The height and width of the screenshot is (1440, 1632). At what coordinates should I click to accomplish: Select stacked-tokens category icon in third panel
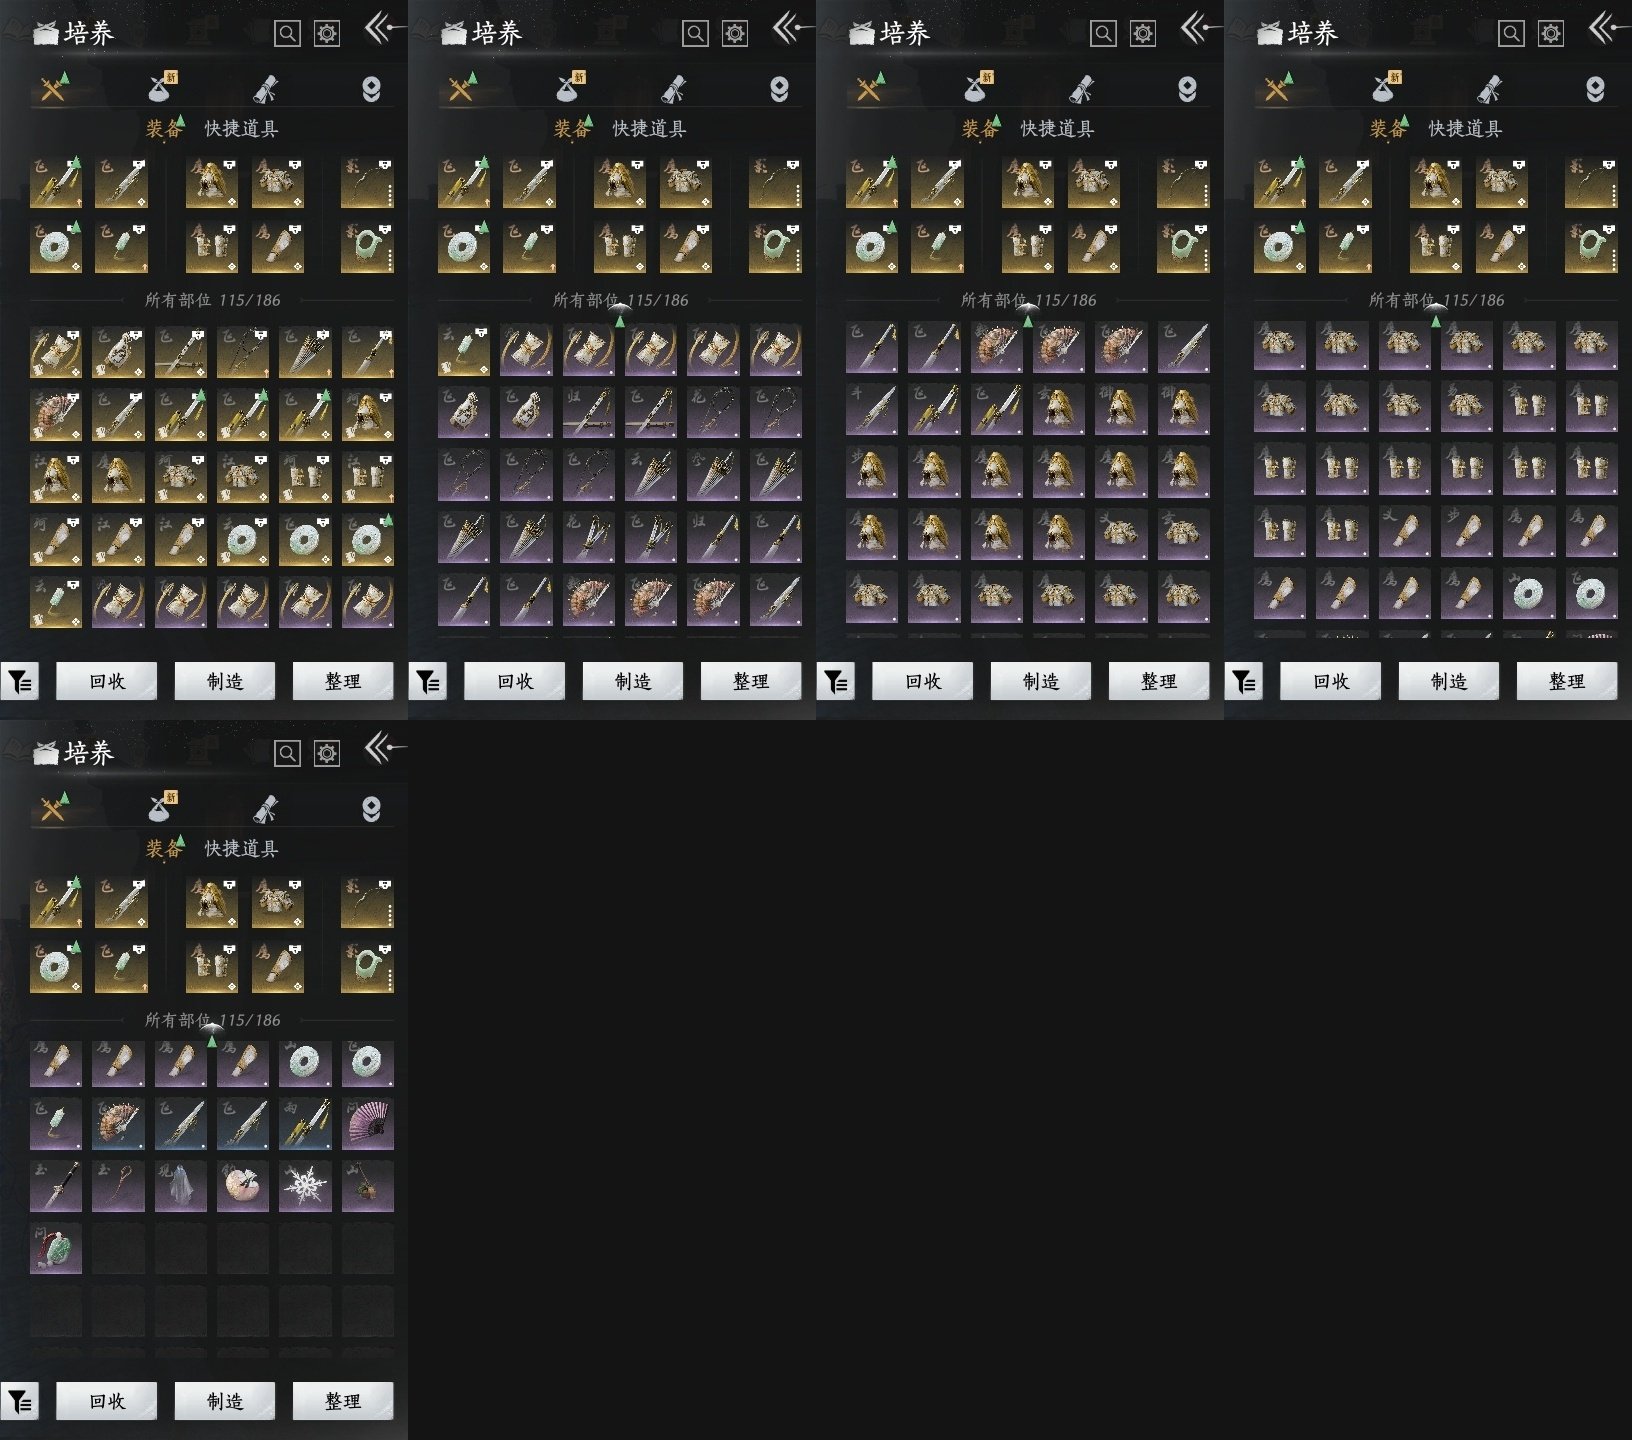1187,89
